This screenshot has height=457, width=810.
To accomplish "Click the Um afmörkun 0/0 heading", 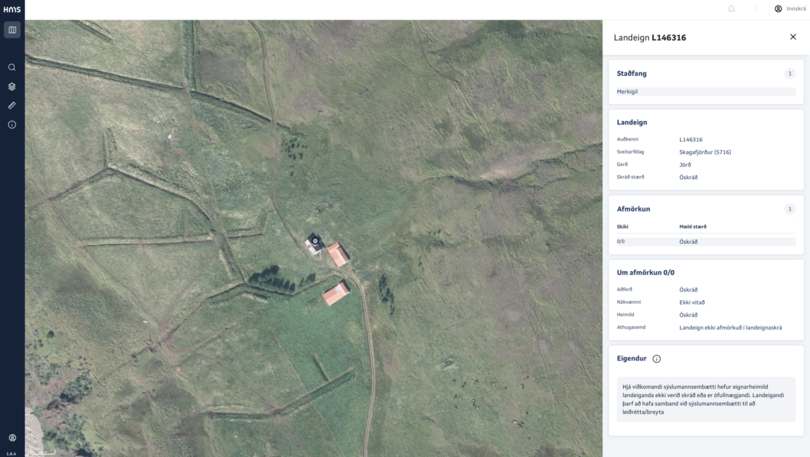I will click(645, 273).
